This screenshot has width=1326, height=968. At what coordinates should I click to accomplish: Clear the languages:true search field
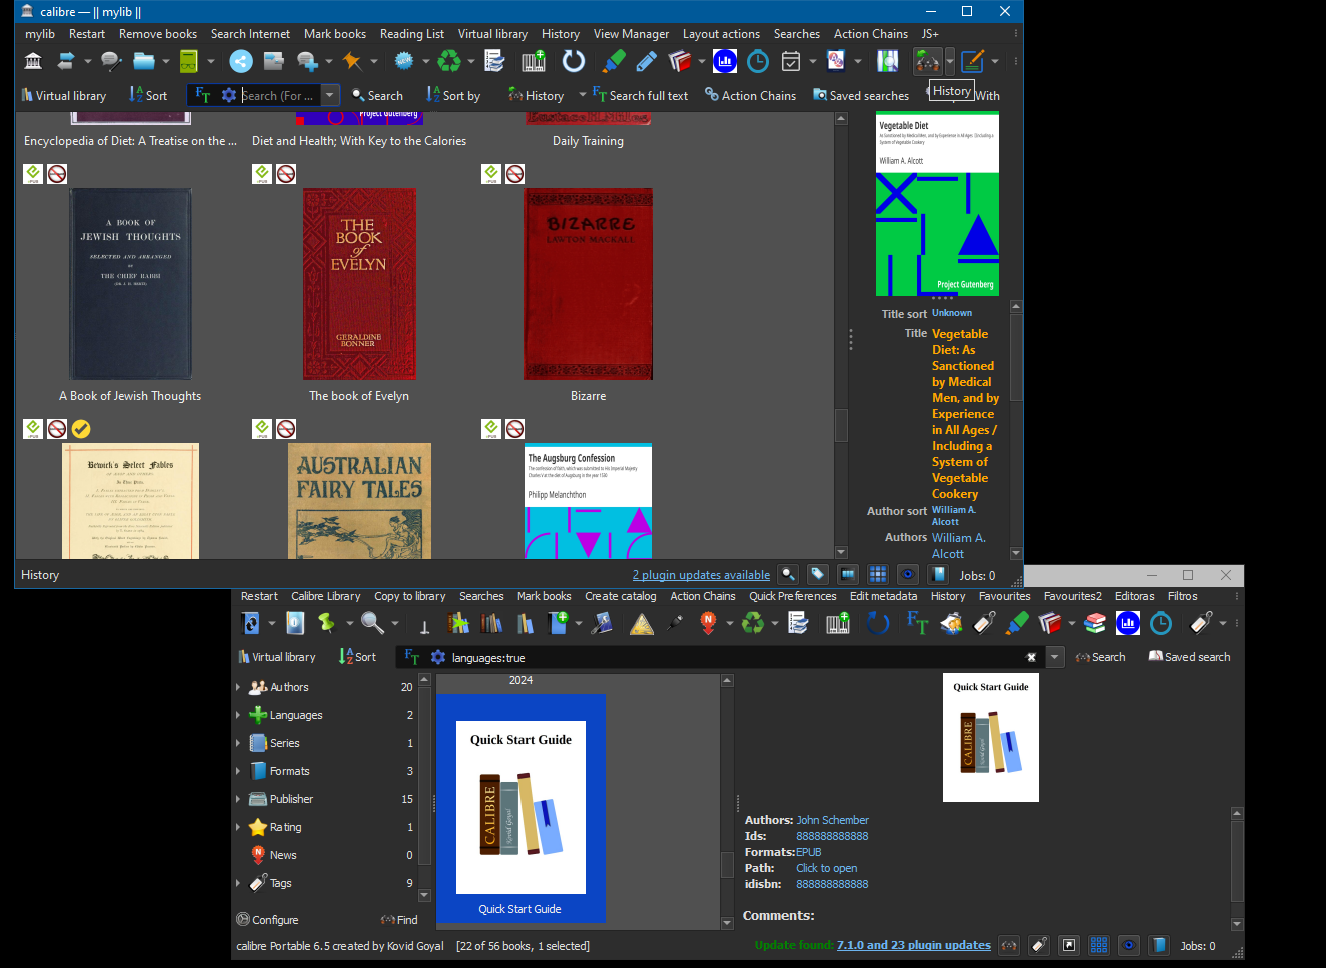[x=1031, y=657]
